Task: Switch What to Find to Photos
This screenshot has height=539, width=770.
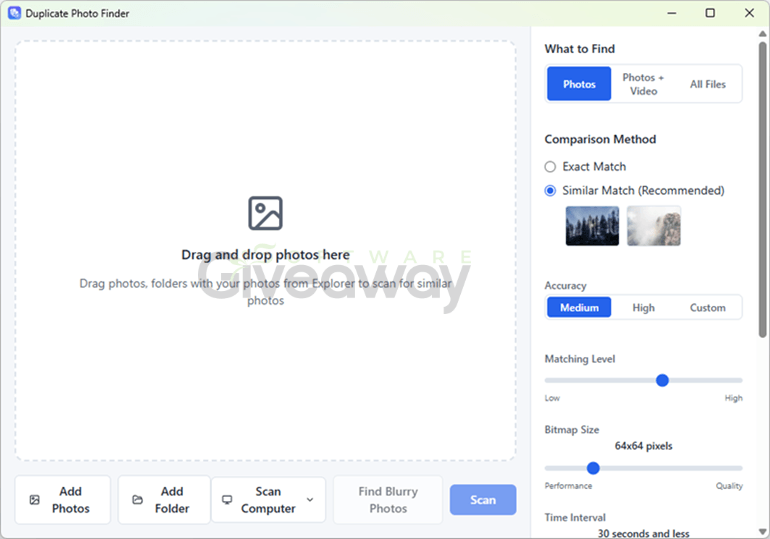Action: (x=579, y=84)
